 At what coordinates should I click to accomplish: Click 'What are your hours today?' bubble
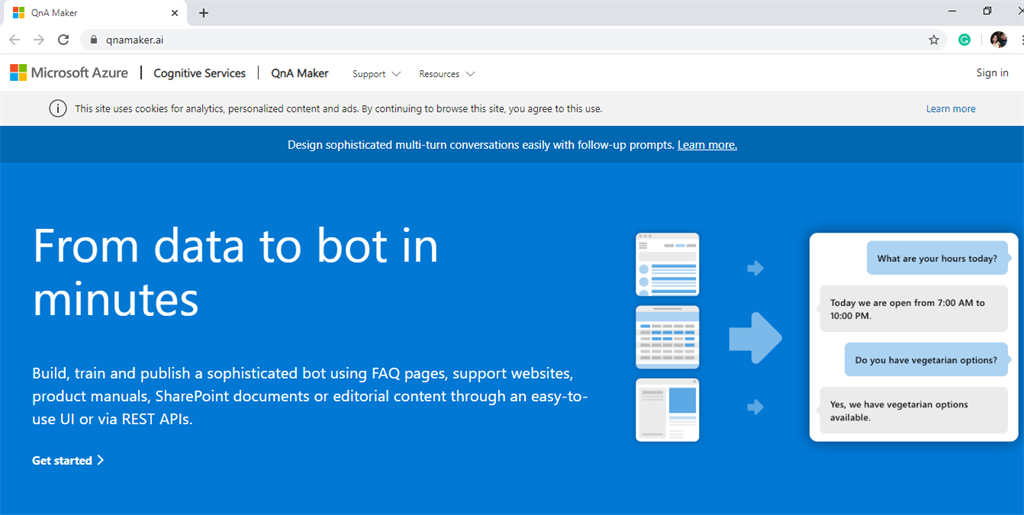[937, 258]
